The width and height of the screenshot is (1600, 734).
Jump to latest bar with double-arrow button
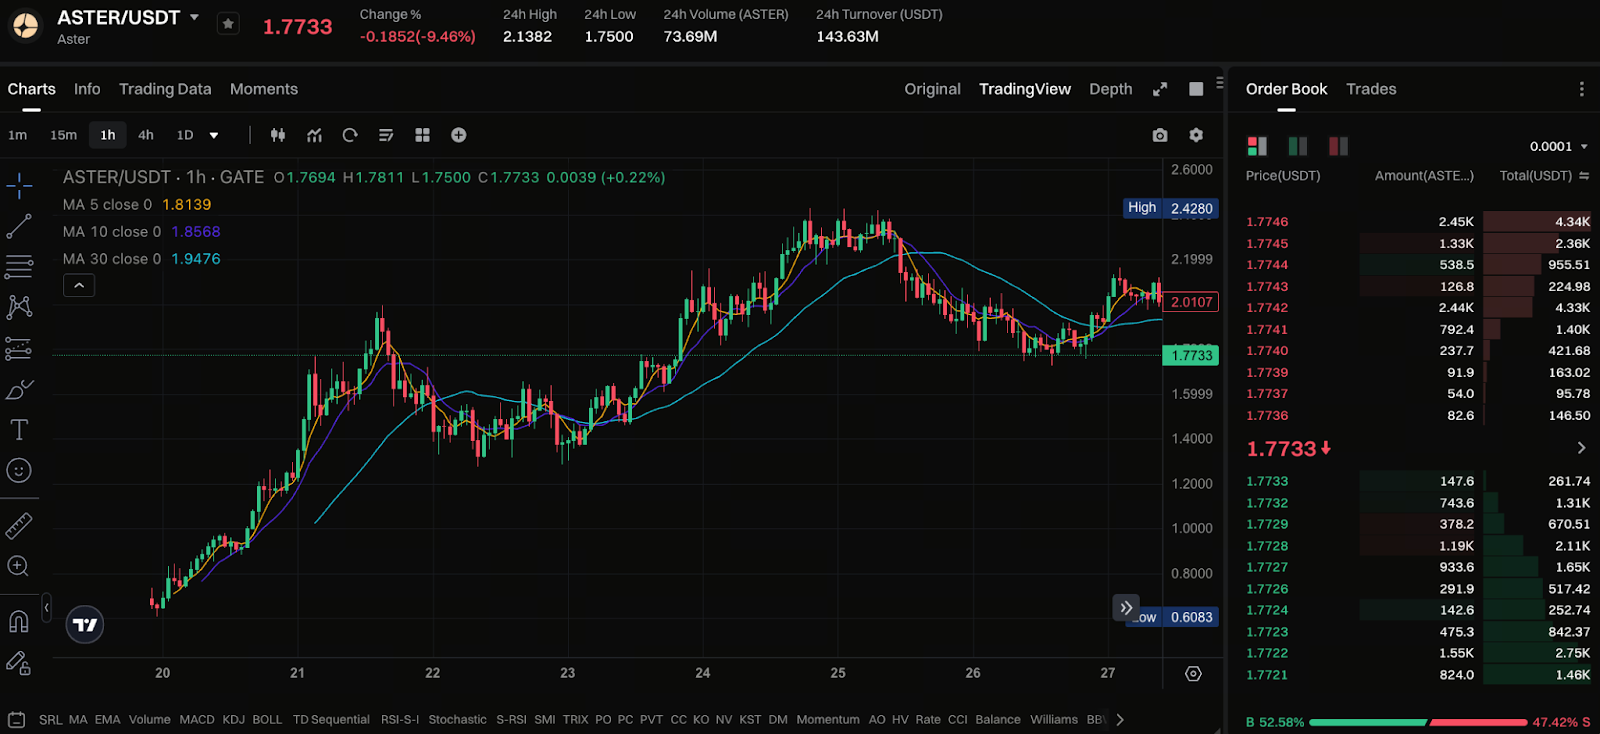(1126, 607)
